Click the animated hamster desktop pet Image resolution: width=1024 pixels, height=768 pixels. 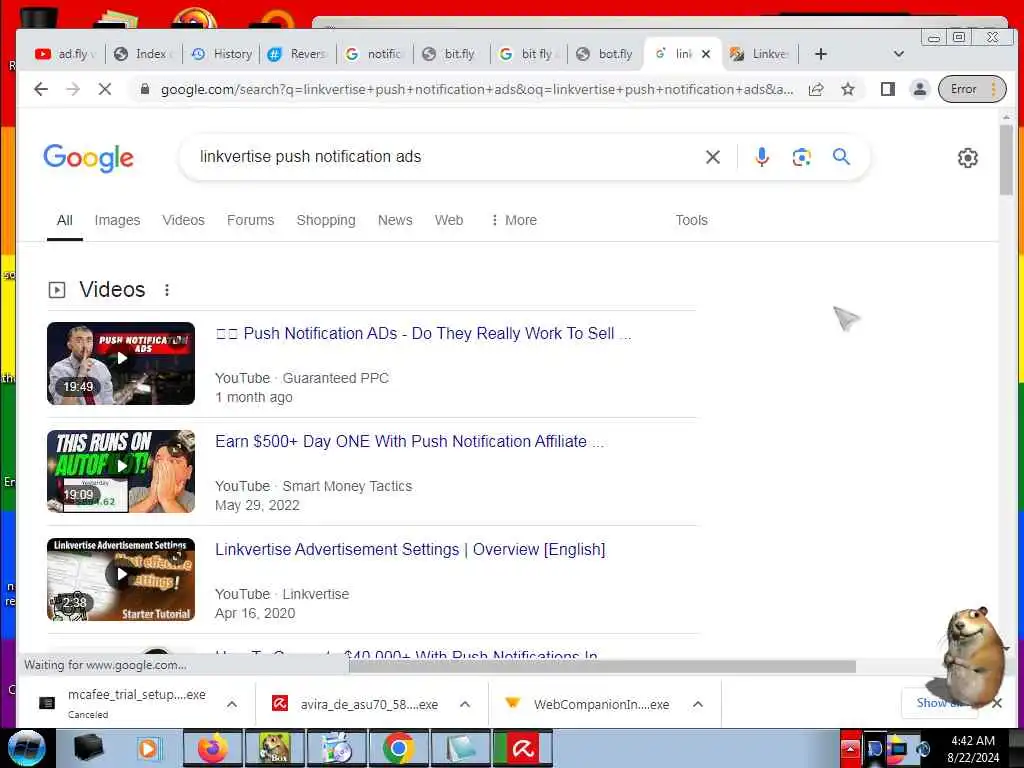click(970, 656)
